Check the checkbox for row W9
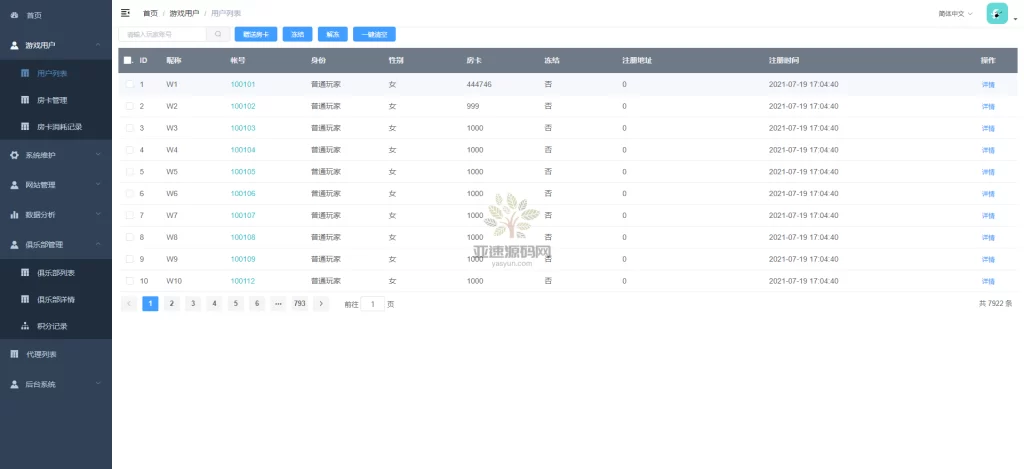This screenshot has height=469, width=1024. click(x=129, y=259)
